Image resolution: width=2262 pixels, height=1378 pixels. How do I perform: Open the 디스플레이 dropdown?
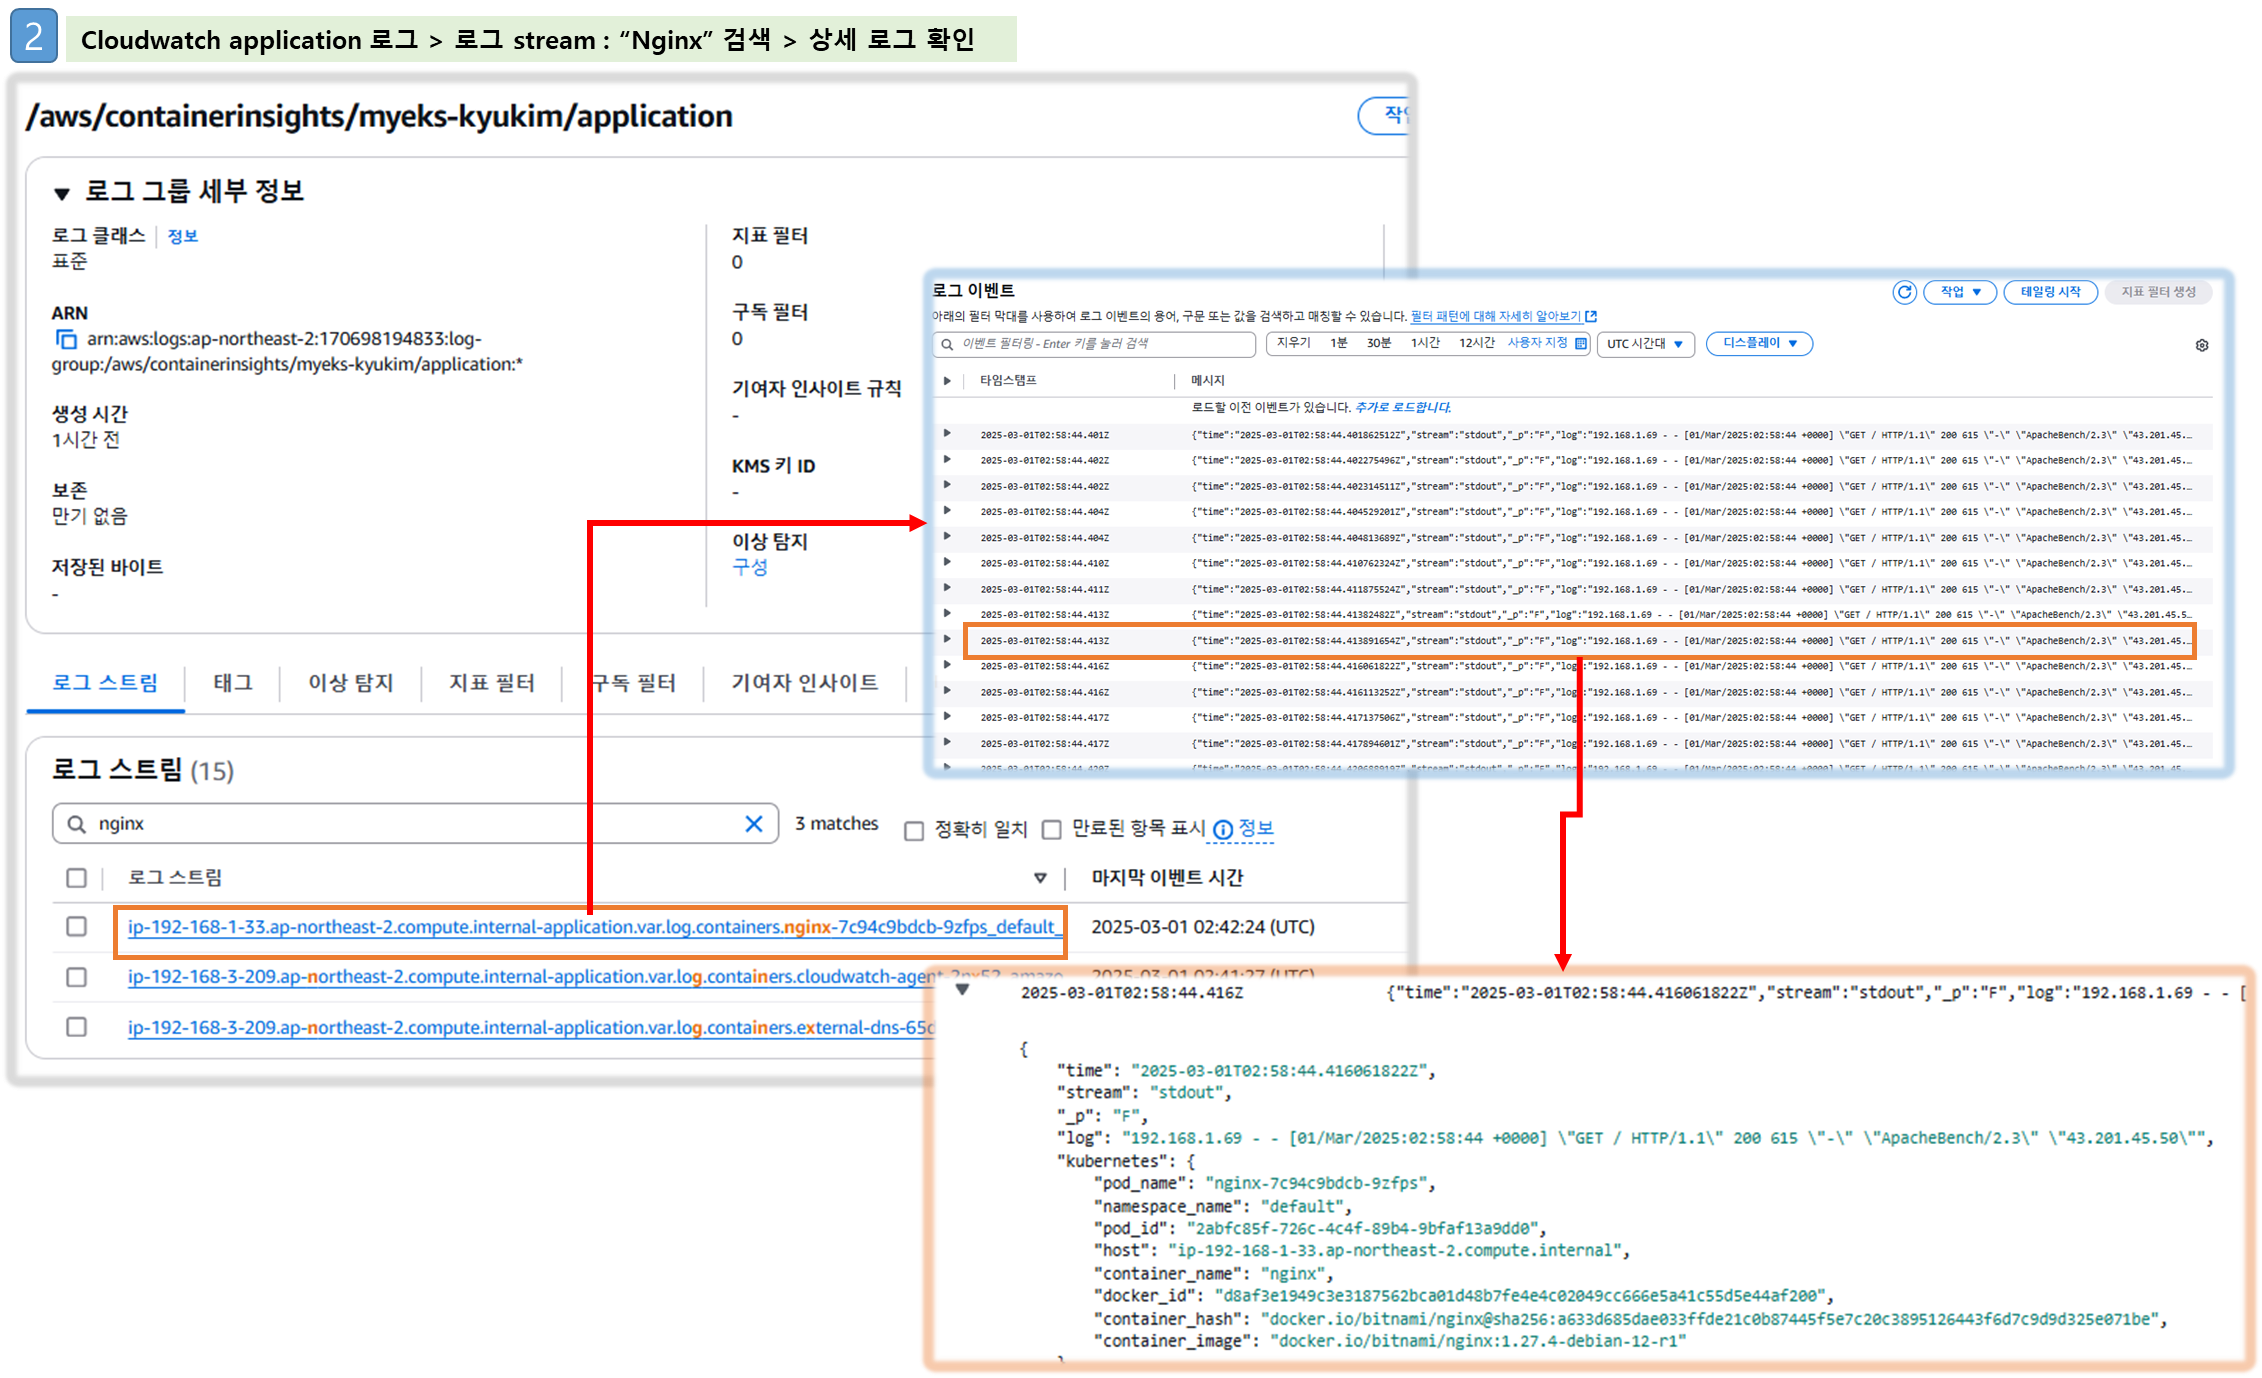1759,343
